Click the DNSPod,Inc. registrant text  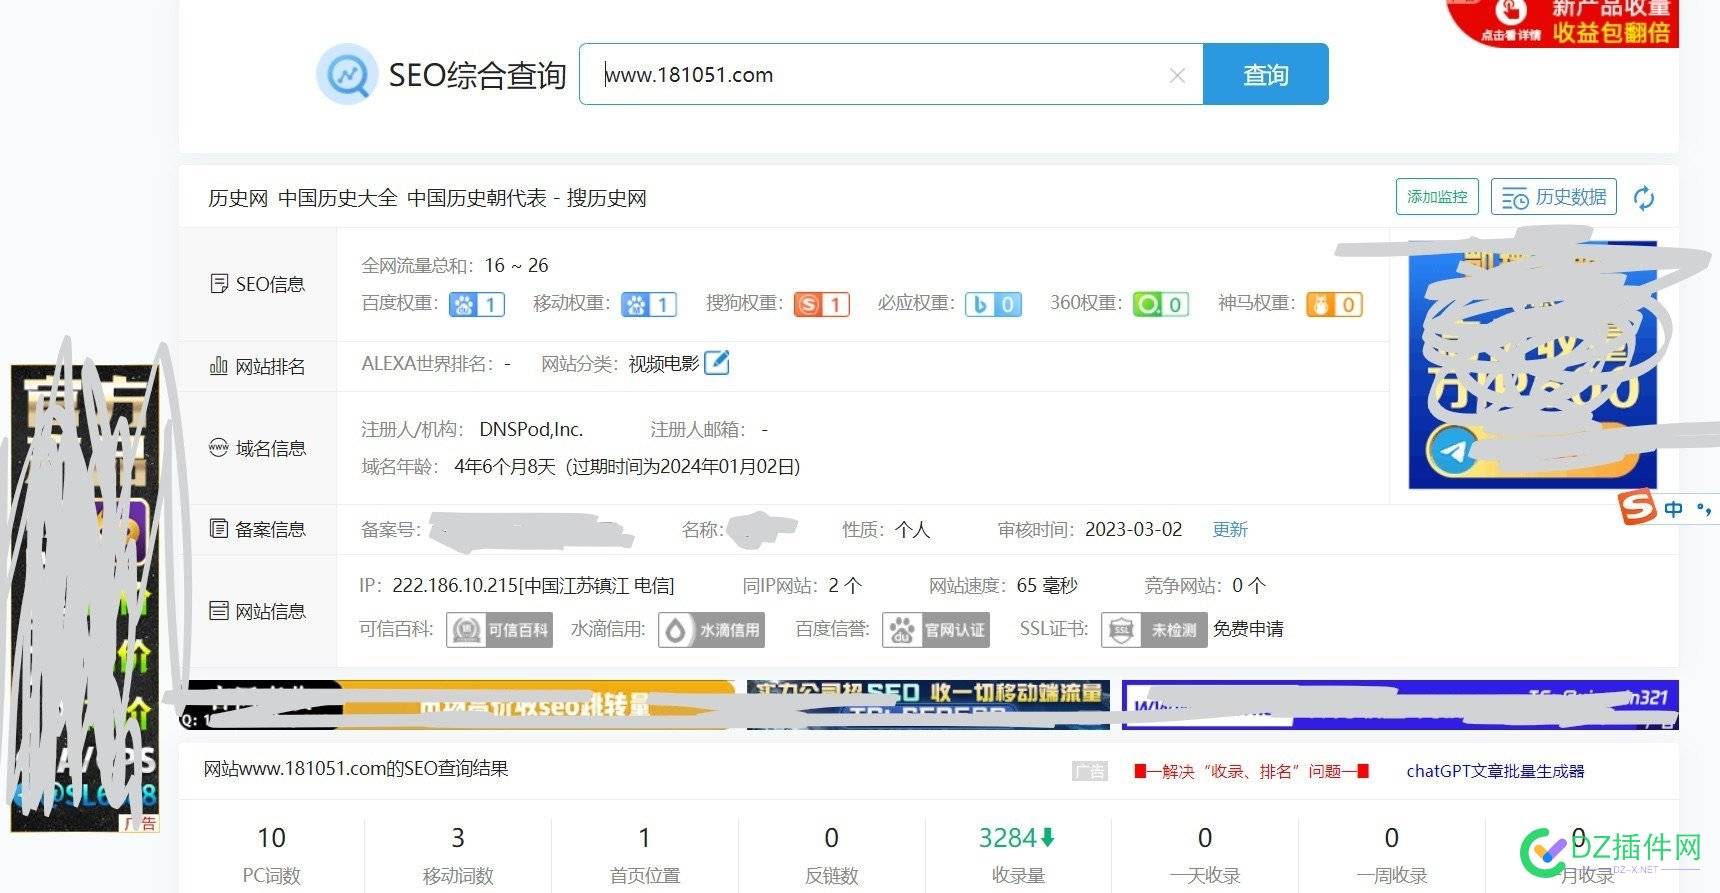pyautogui.click(x=531, y=429)
